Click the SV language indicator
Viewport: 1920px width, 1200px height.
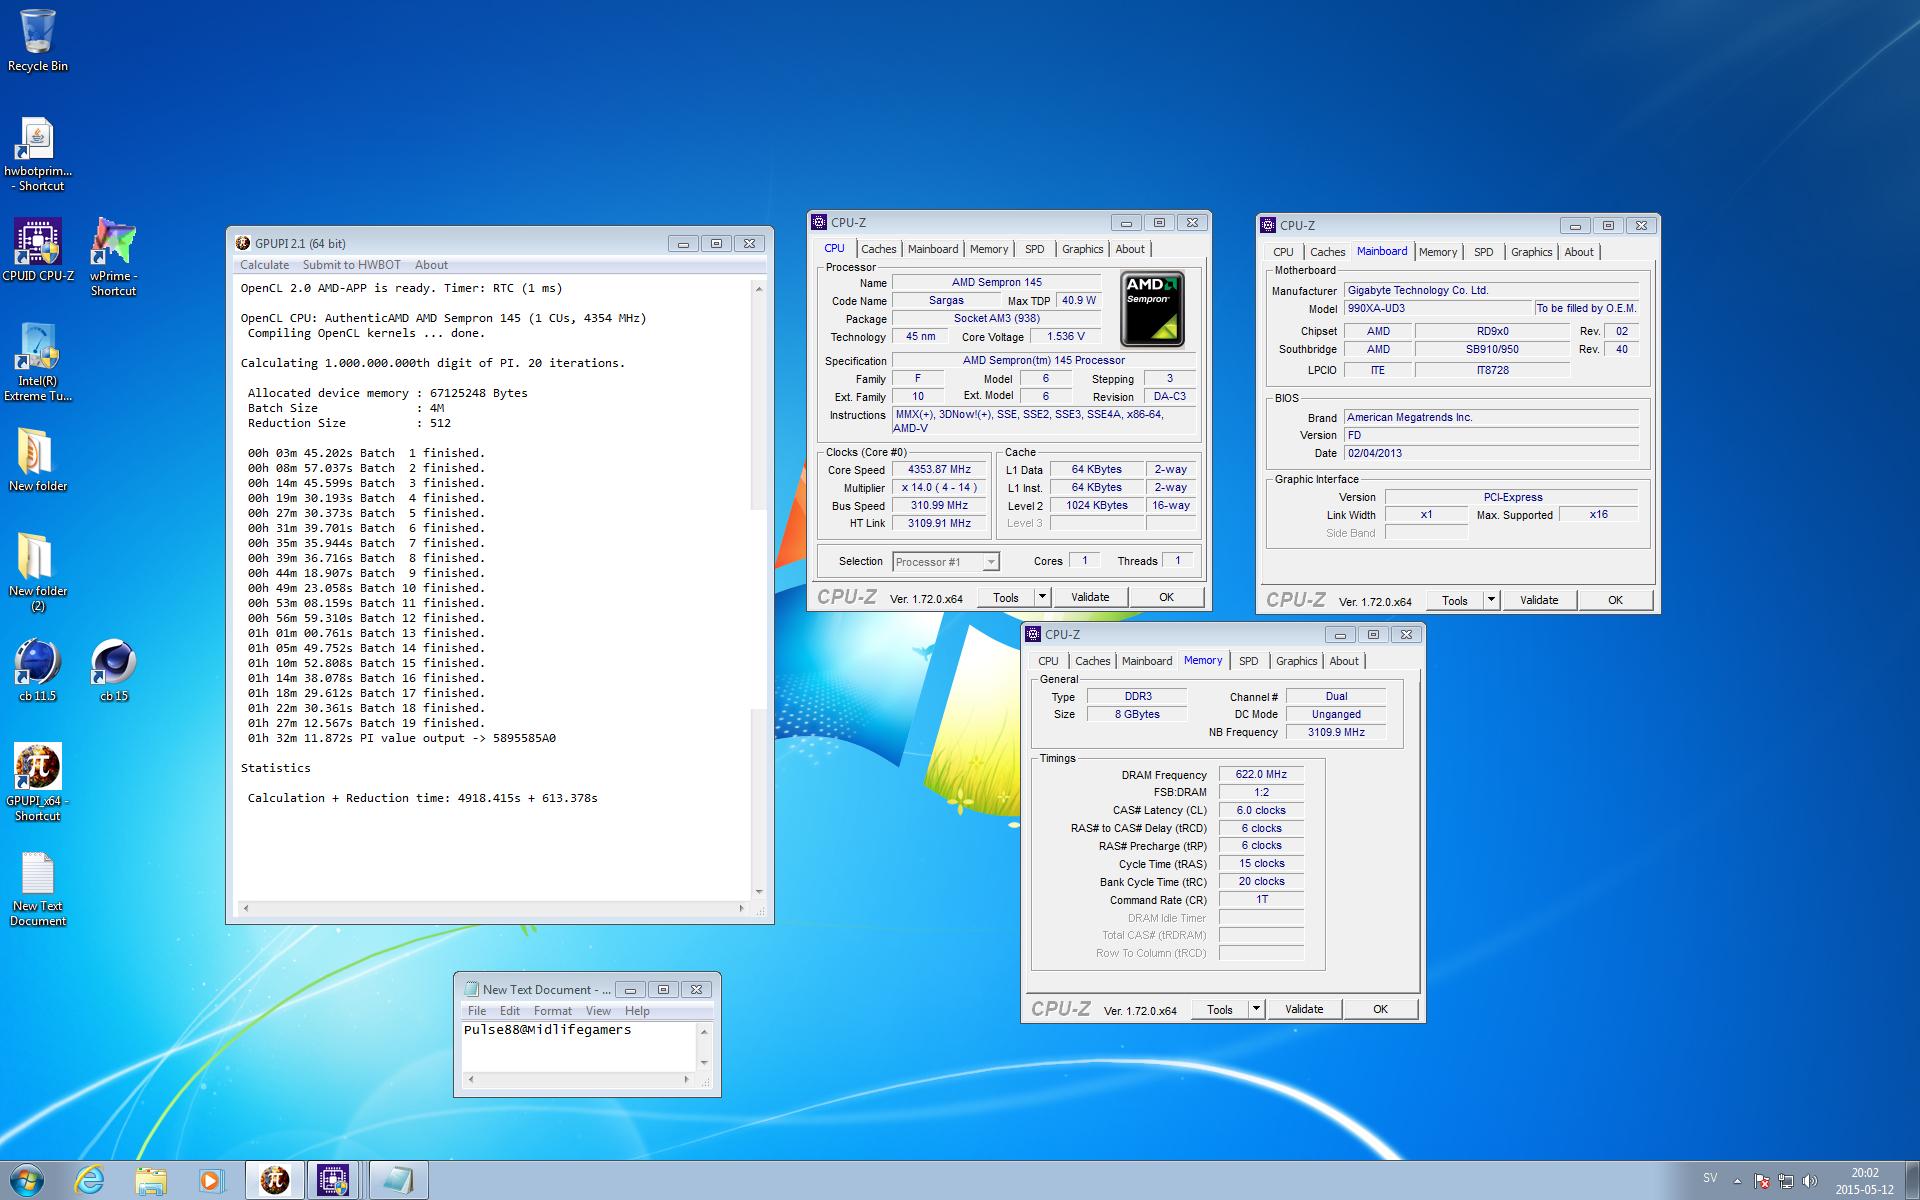(1710, 1178)
